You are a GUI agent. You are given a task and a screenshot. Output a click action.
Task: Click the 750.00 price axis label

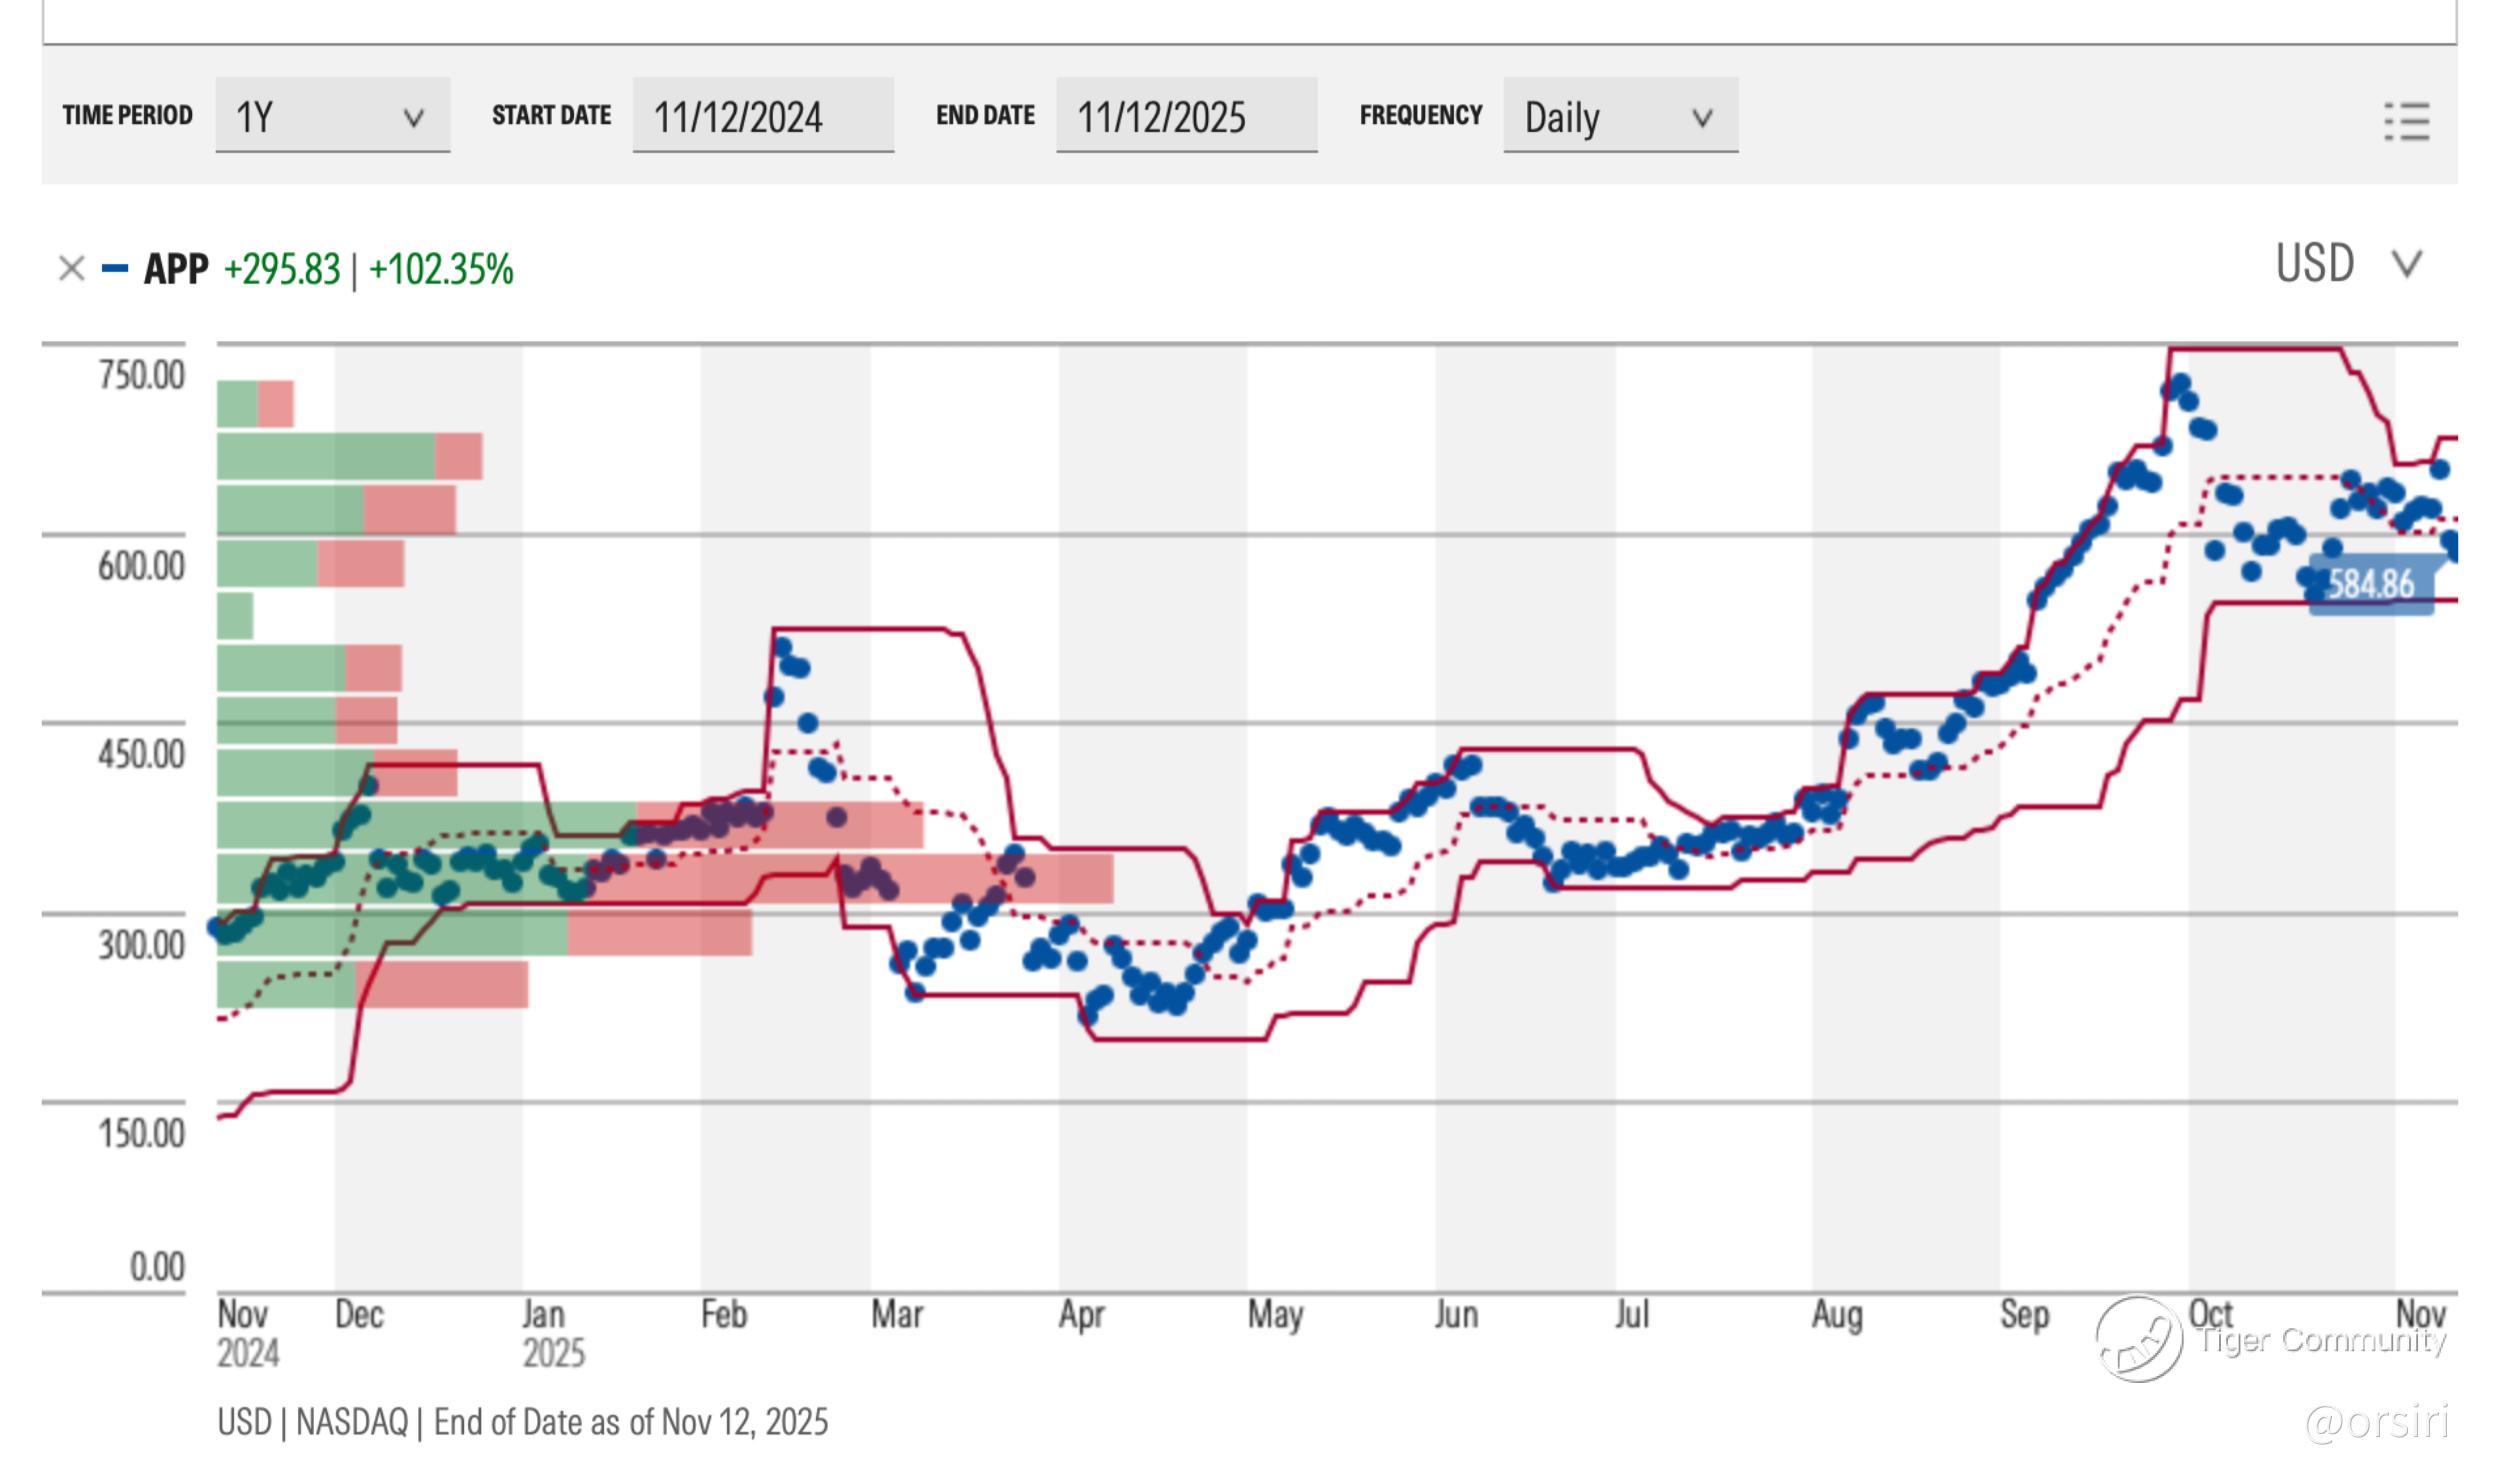141,375
